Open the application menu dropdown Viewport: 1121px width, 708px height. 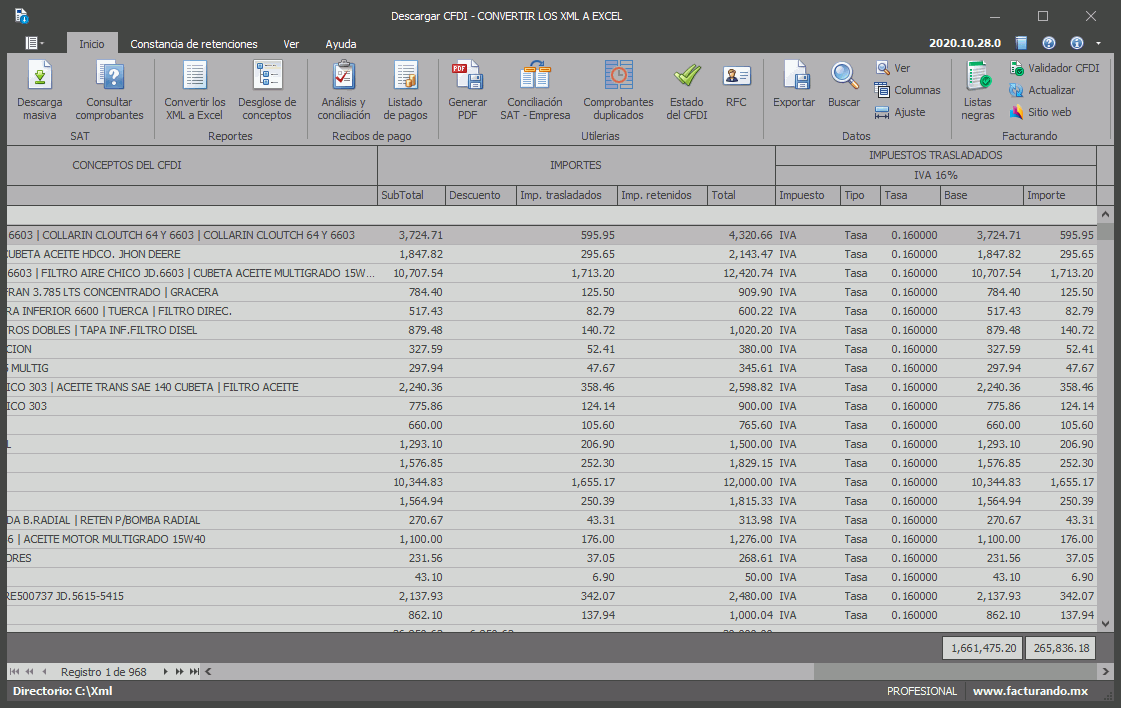(35, 43)
